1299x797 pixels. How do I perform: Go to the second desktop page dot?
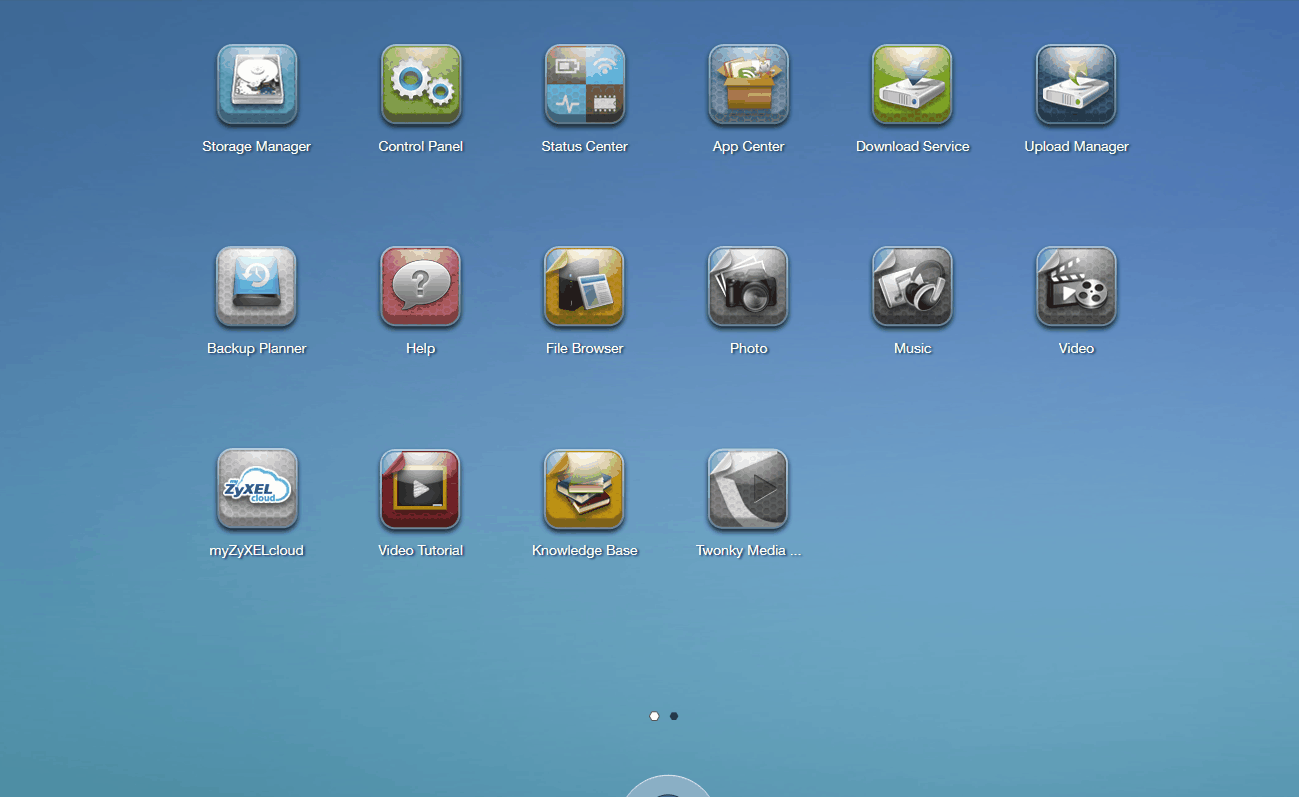point(674,716)
